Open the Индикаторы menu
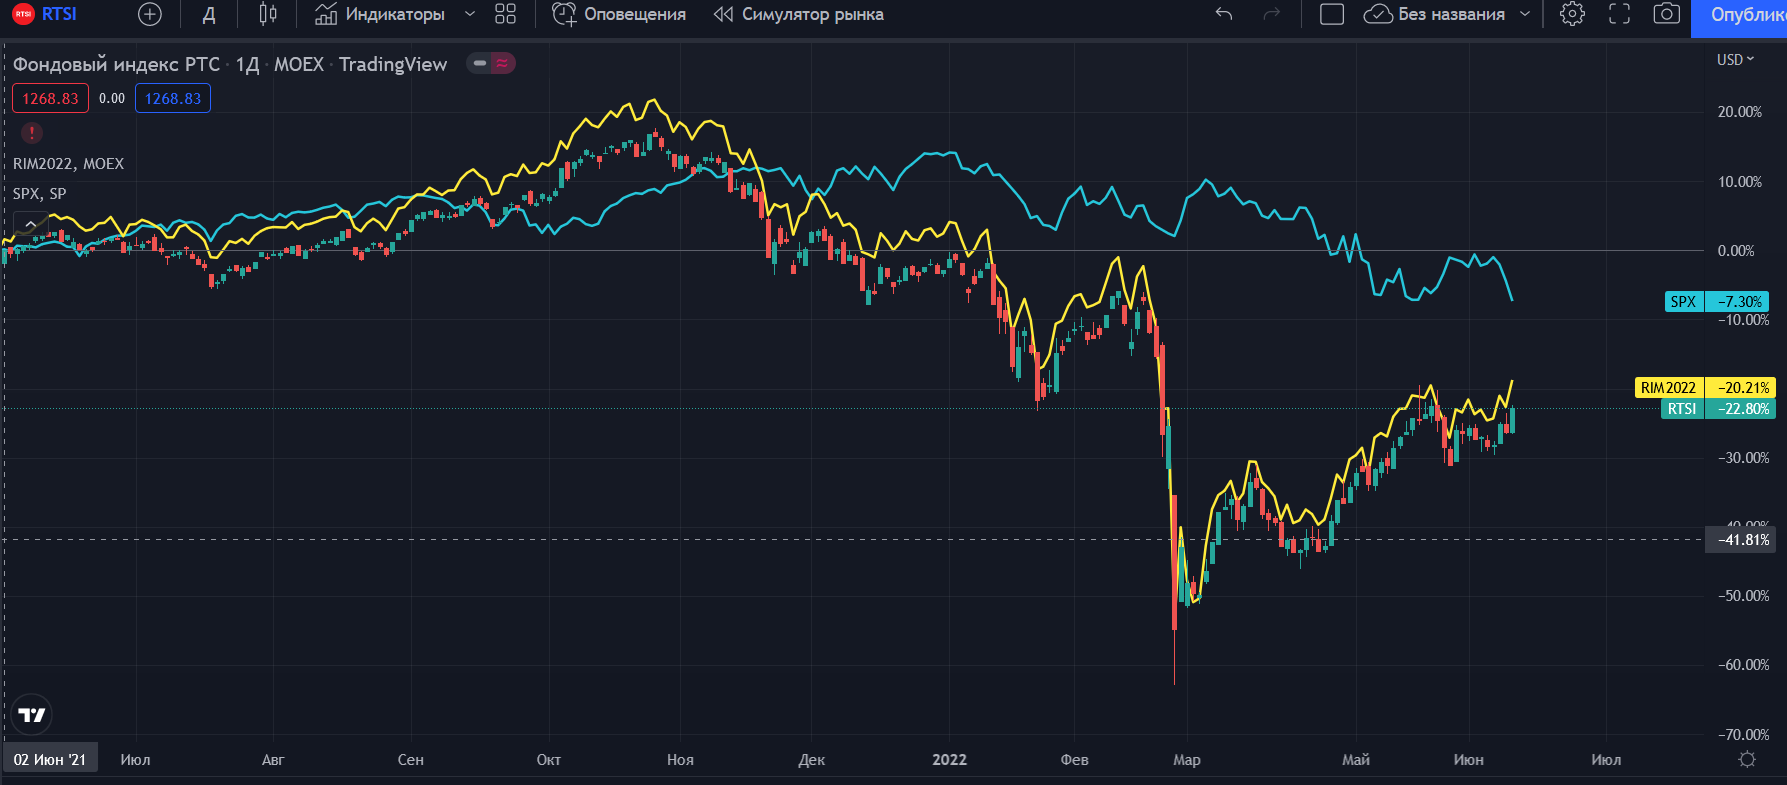Viewport: 1787px width, 785px height. point(381,14)
